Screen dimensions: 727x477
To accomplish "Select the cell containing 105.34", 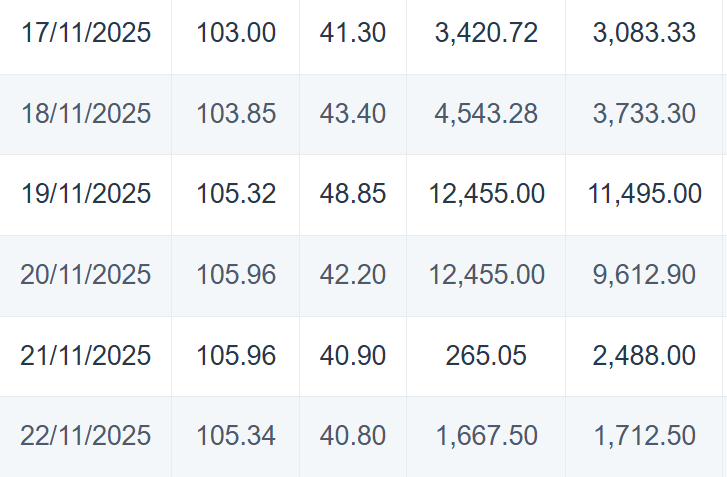I will pyautogui.click(x=236, y=436).
